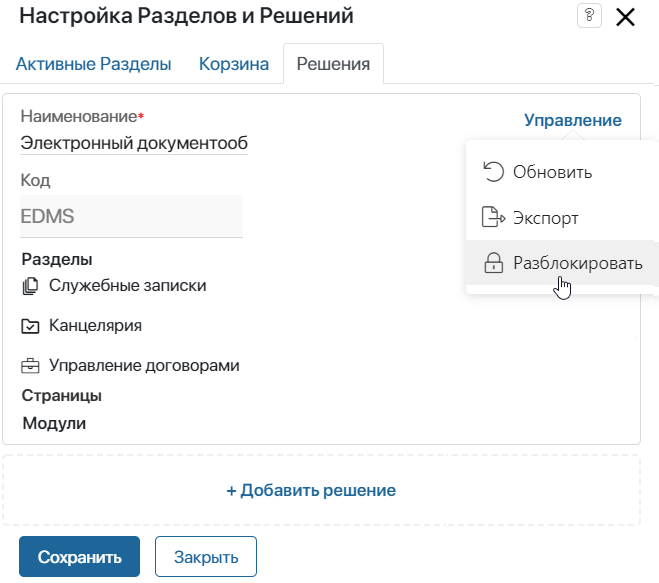This screenshot has height=583, width=659.
Task: Click the Служебные записки documents icon
Action: point(30,286)
